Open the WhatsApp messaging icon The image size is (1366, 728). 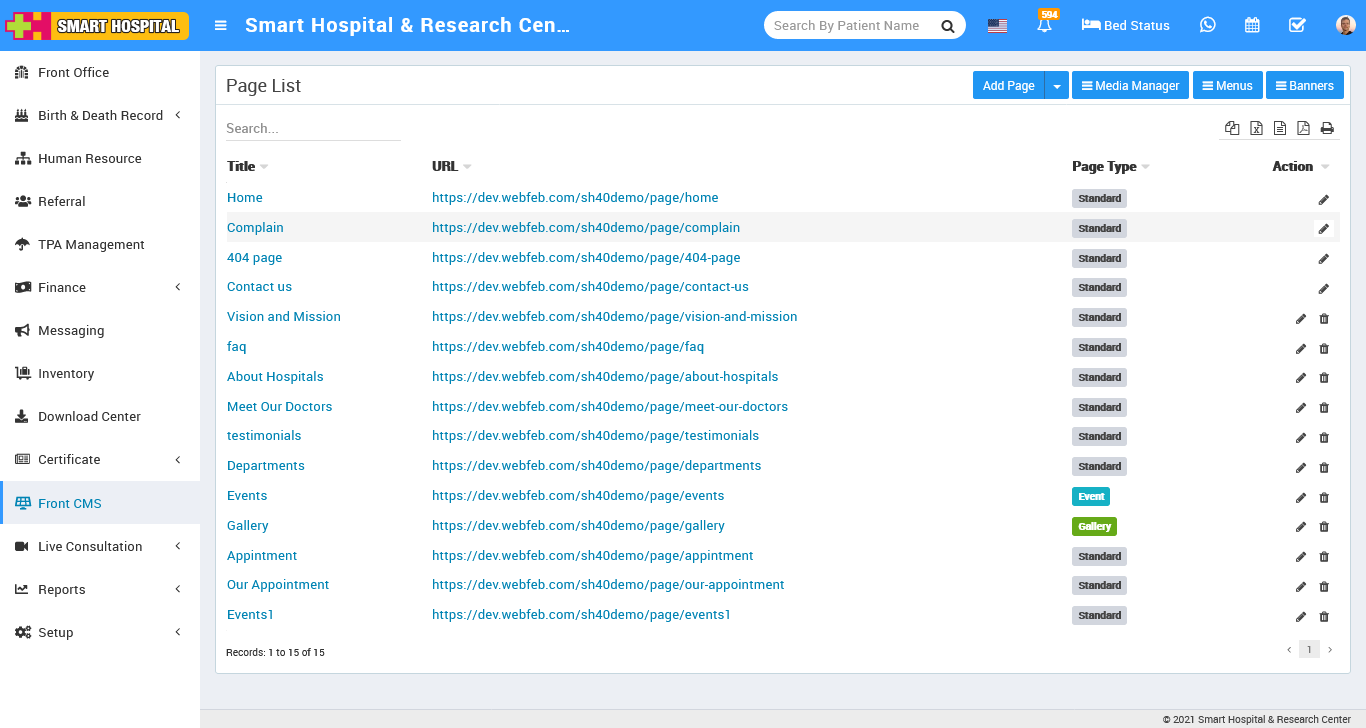(x=1208, y=25)
